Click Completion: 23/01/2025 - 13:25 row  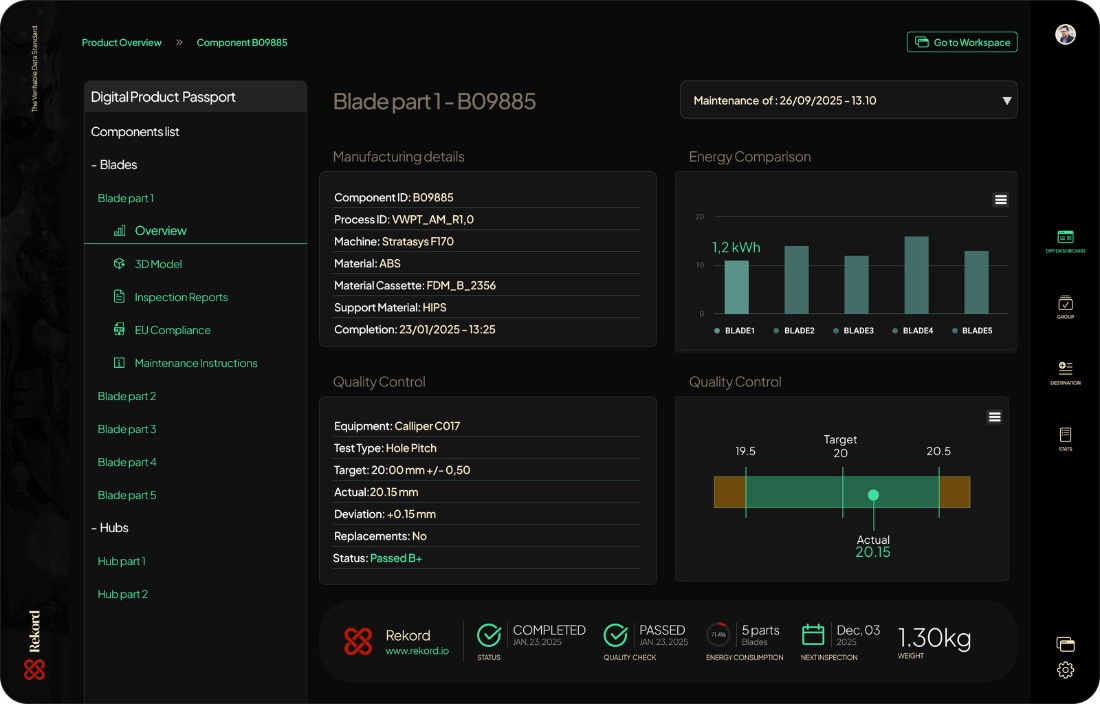pos(487,330)
